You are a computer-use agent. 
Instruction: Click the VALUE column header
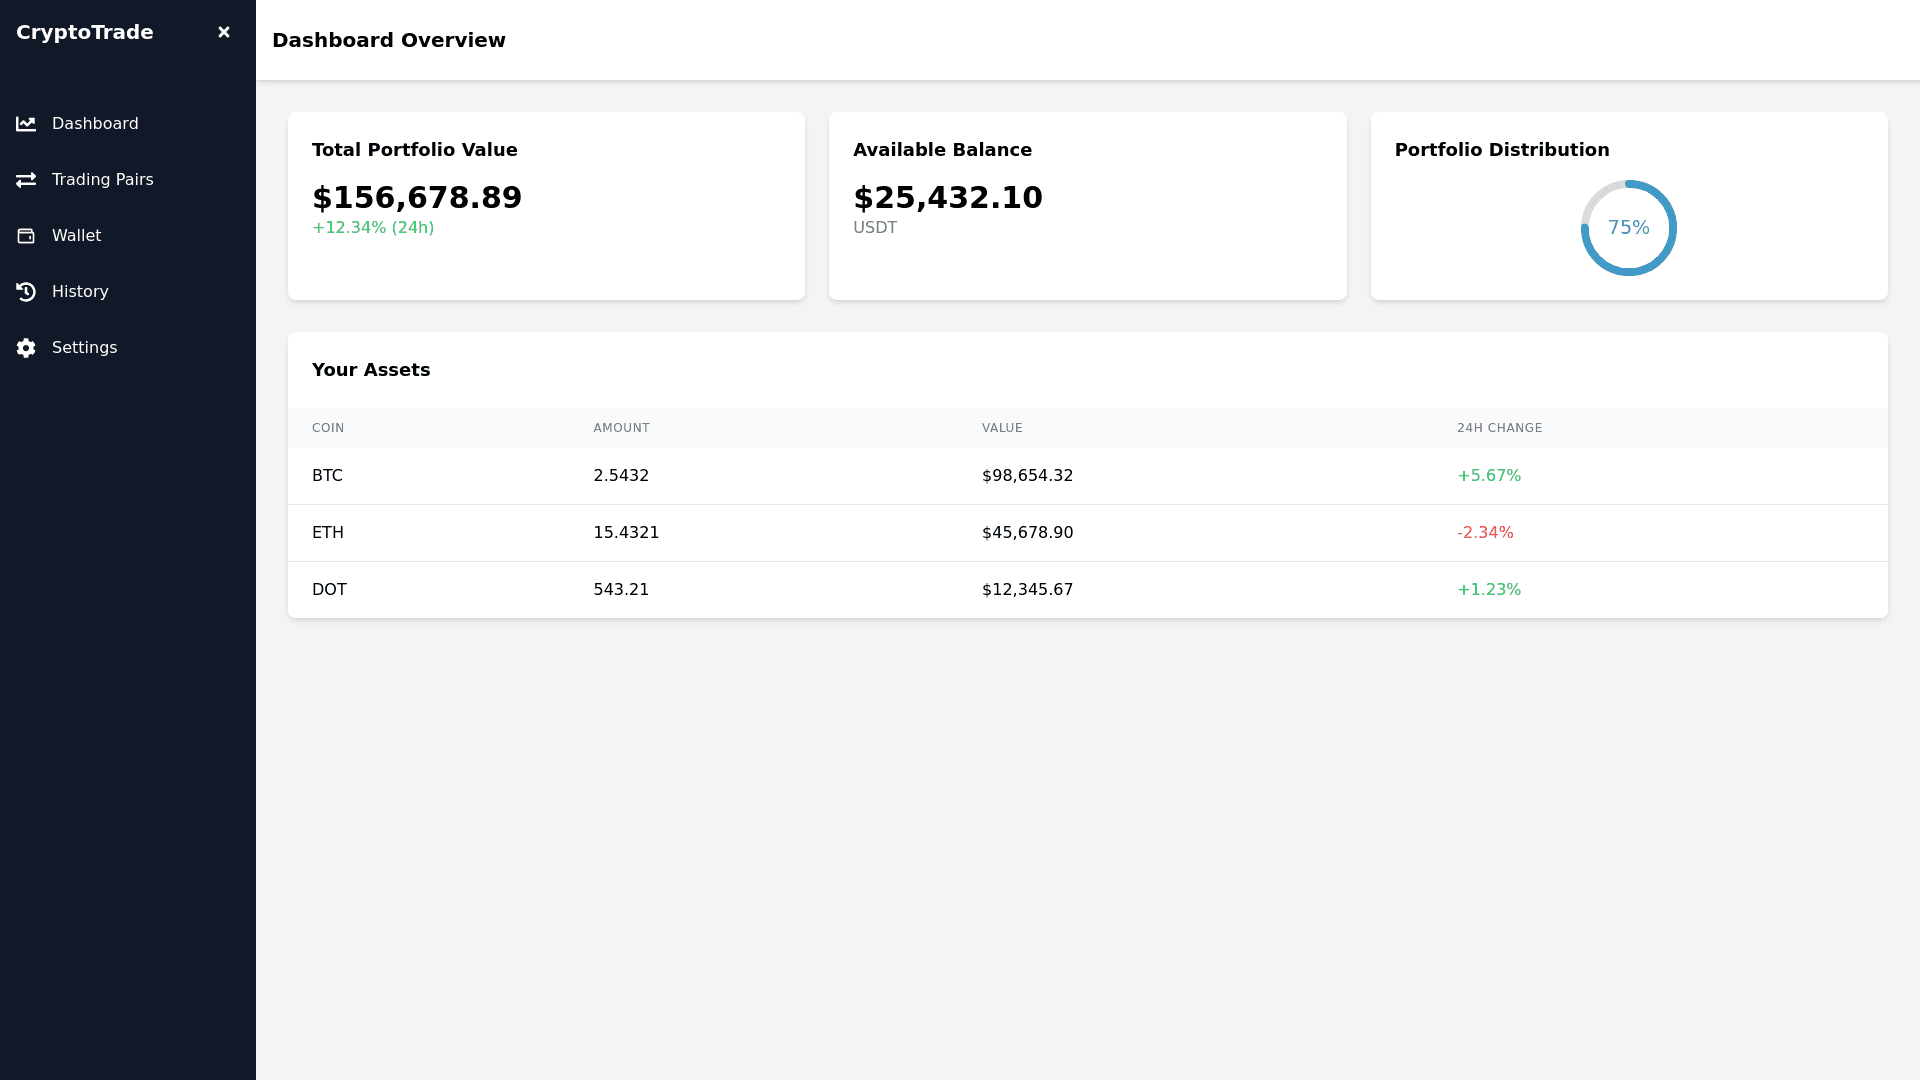coord(1002,428)
